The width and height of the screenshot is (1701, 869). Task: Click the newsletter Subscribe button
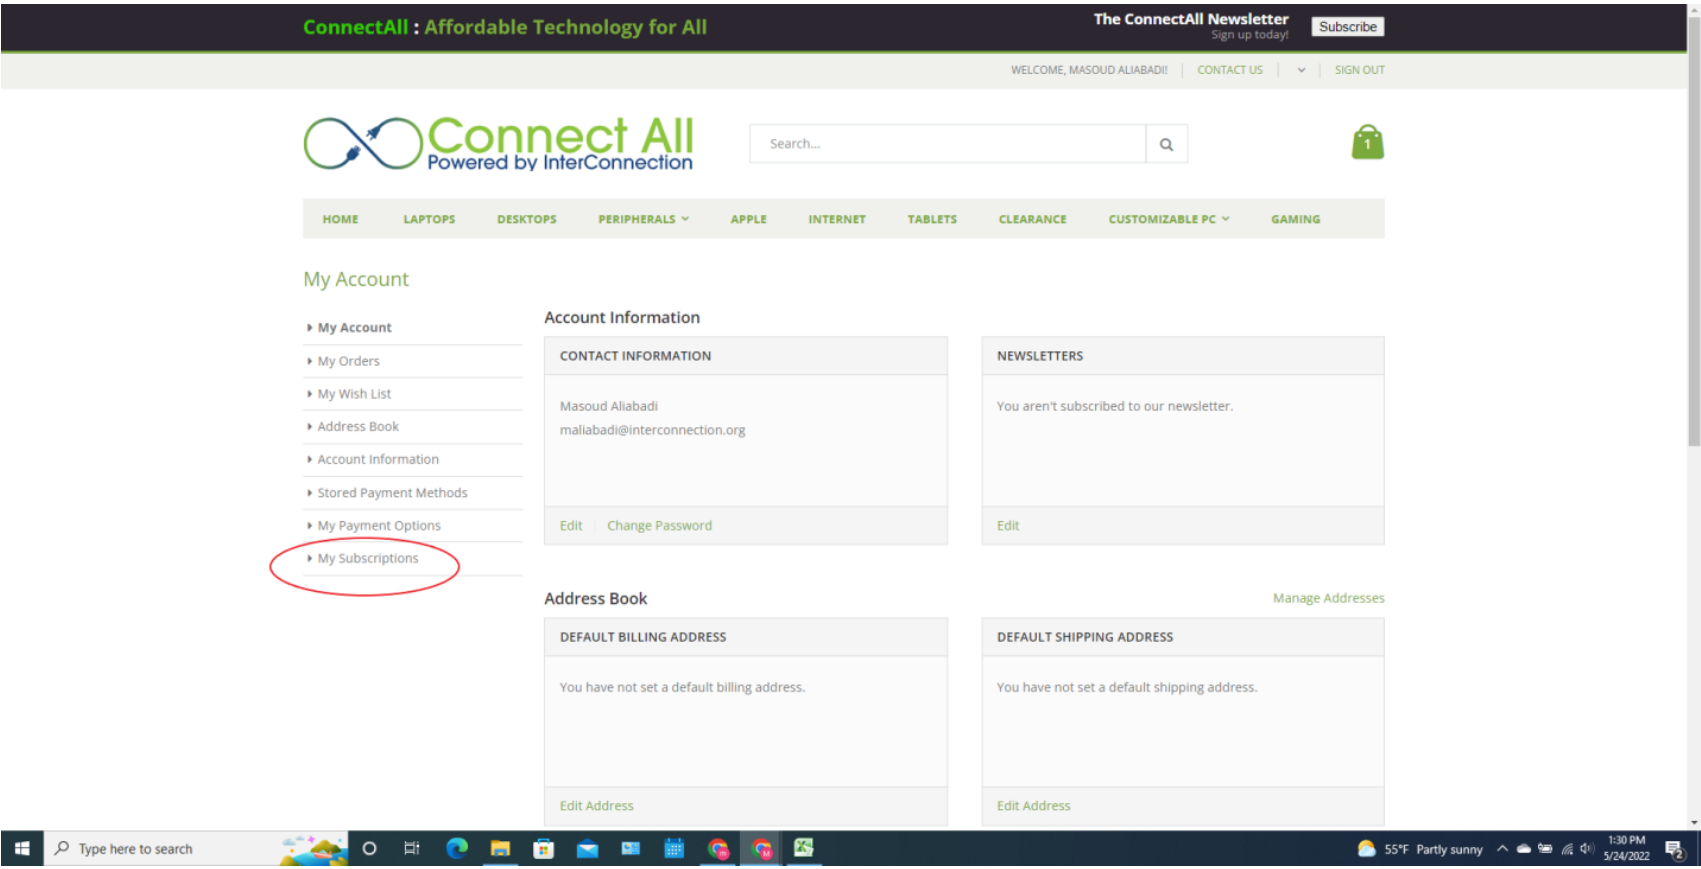point(1347,27)
